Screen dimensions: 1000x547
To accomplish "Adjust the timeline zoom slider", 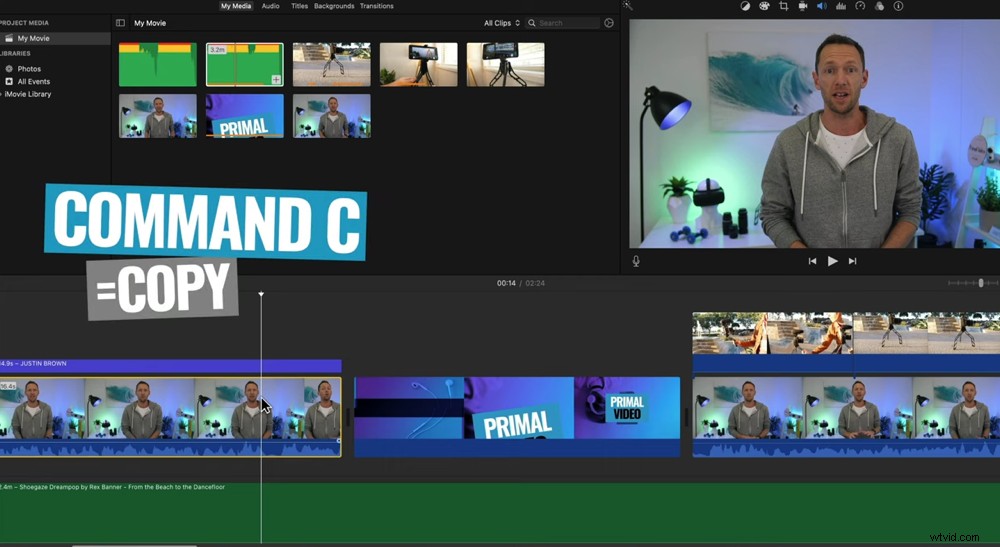I will click(980, 283).
